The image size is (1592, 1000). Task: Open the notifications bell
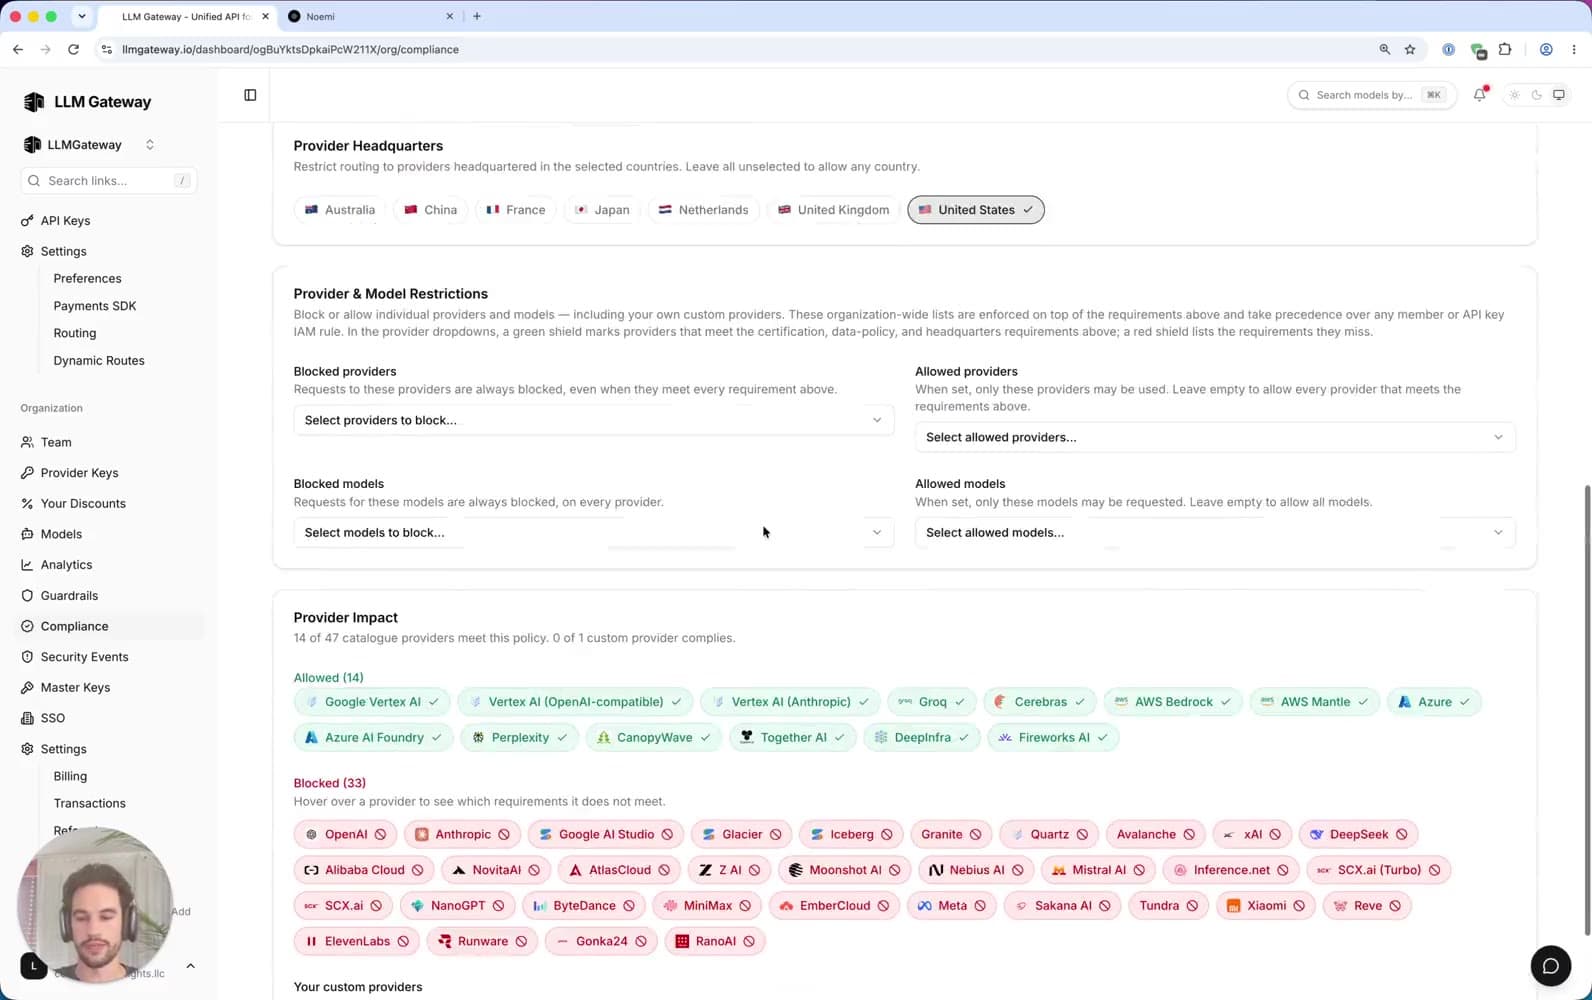[1480, 95]
